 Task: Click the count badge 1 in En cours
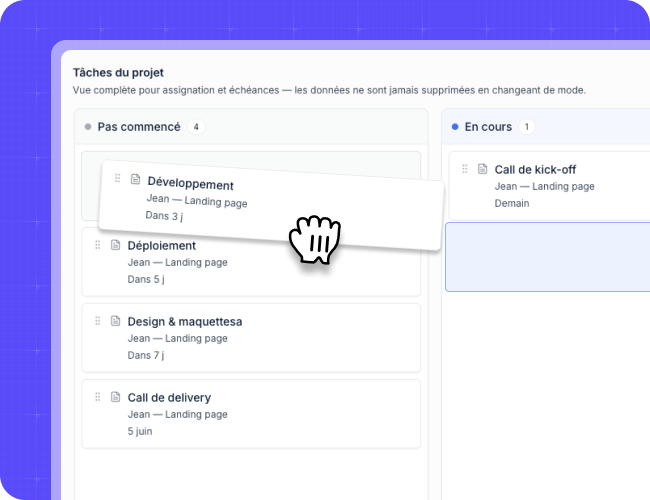[527, 127]
